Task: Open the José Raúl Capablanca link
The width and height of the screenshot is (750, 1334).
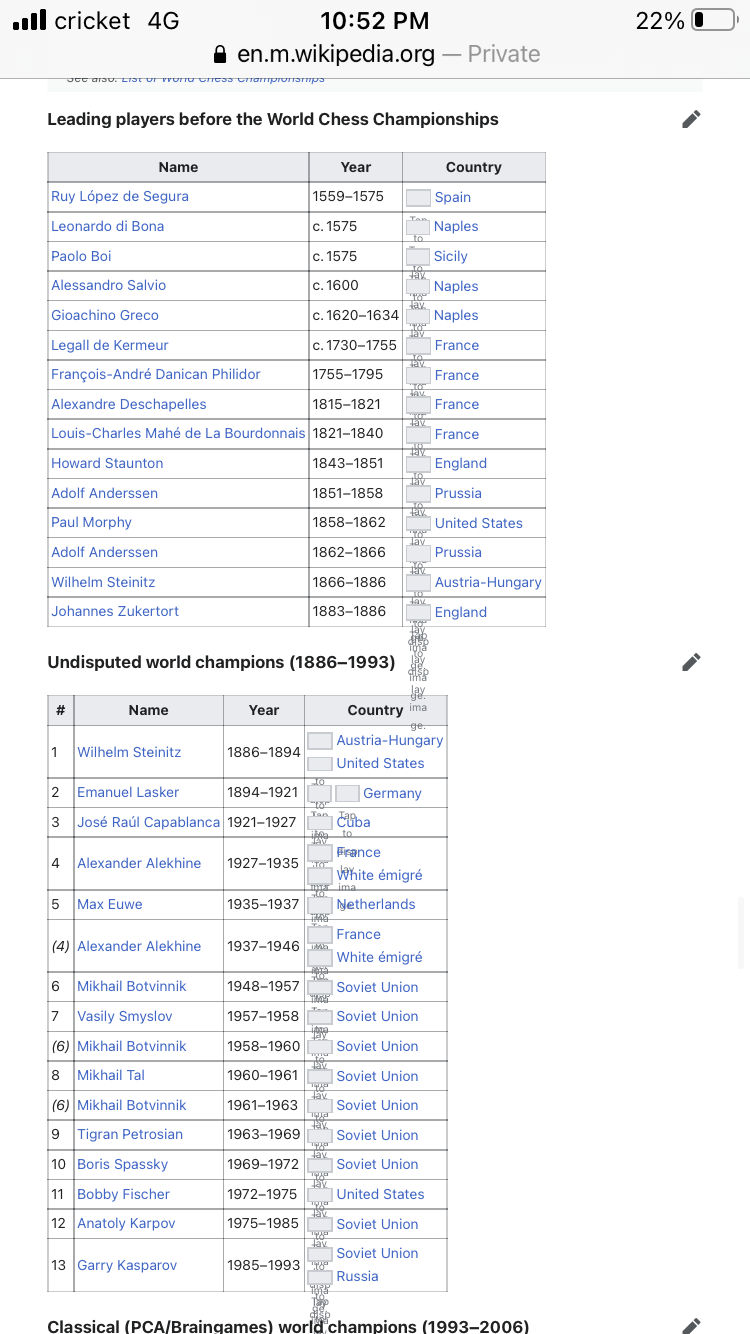Action: 148,822
